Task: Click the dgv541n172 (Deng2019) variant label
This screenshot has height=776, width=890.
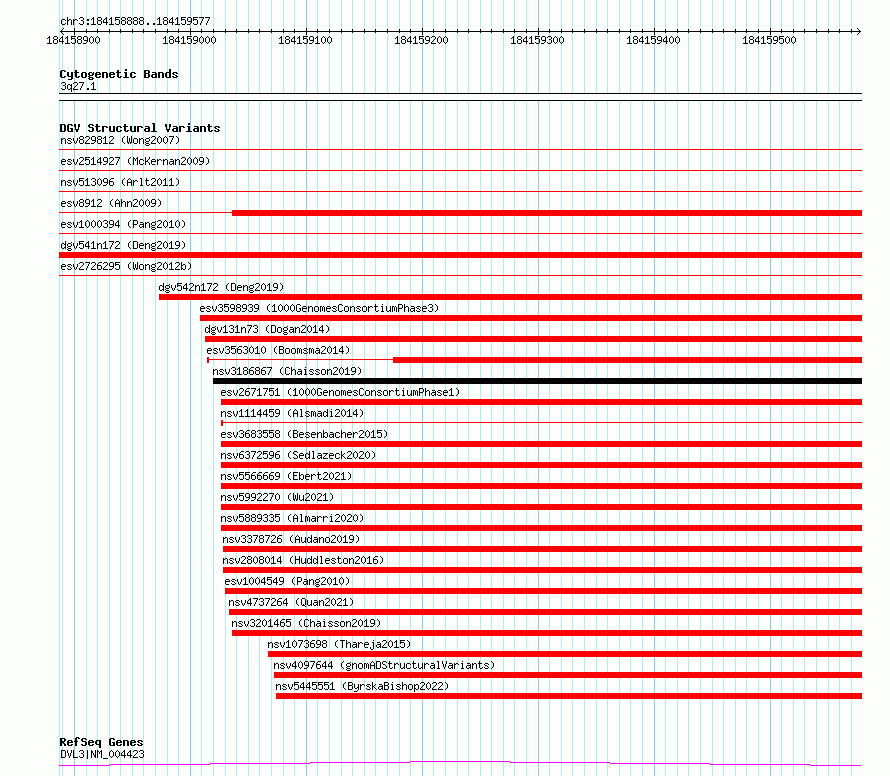Action: point(123,245)
